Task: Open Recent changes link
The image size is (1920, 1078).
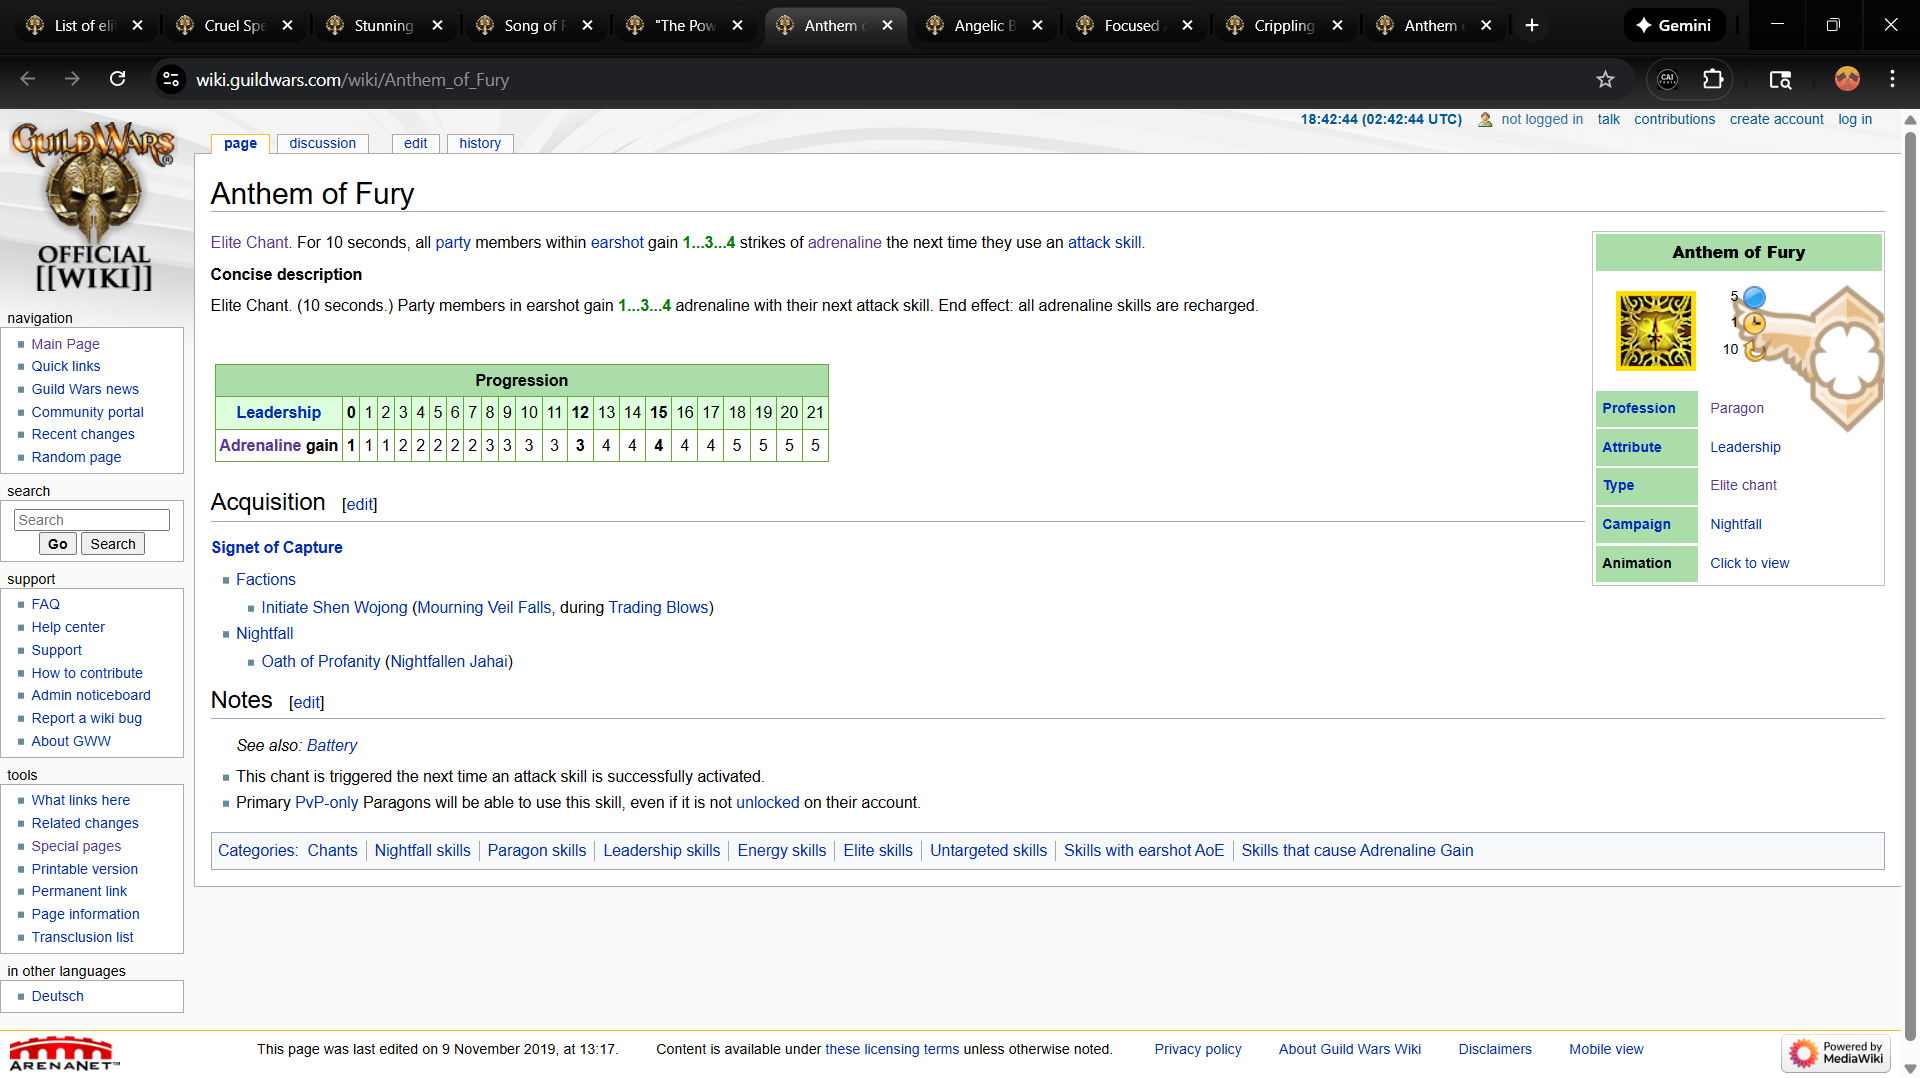Action: pyautogui.click(x=83, y=434)
